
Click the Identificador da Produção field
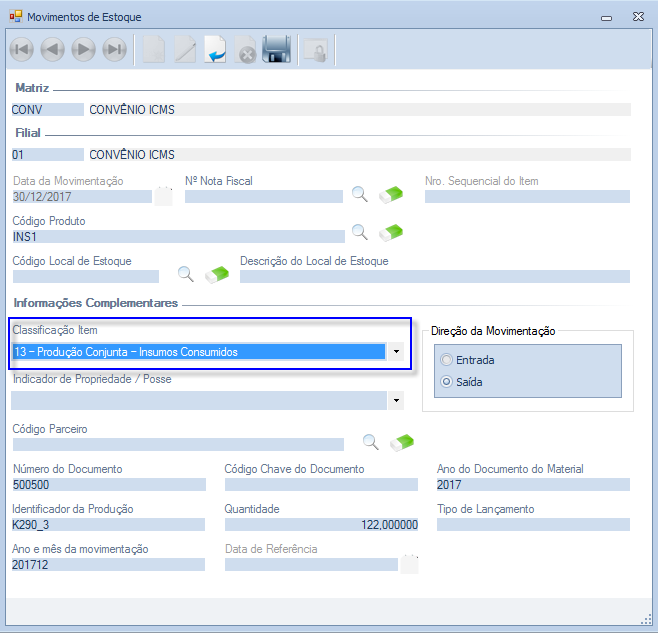pyautogui.click(x=108, y=525)
